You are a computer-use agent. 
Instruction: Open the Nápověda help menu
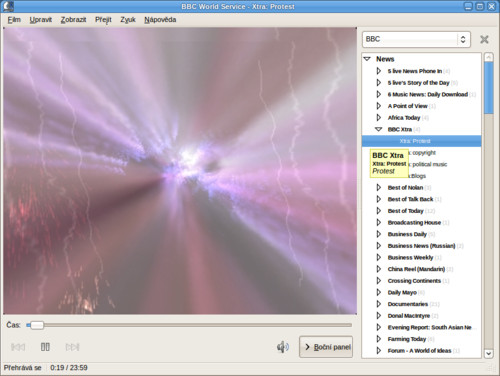pos(160,20)
